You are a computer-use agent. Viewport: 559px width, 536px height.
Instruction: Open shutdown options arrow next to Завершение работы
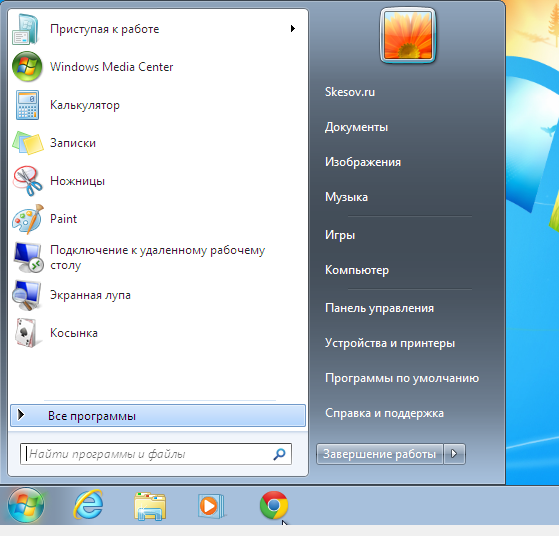[454, 454]
